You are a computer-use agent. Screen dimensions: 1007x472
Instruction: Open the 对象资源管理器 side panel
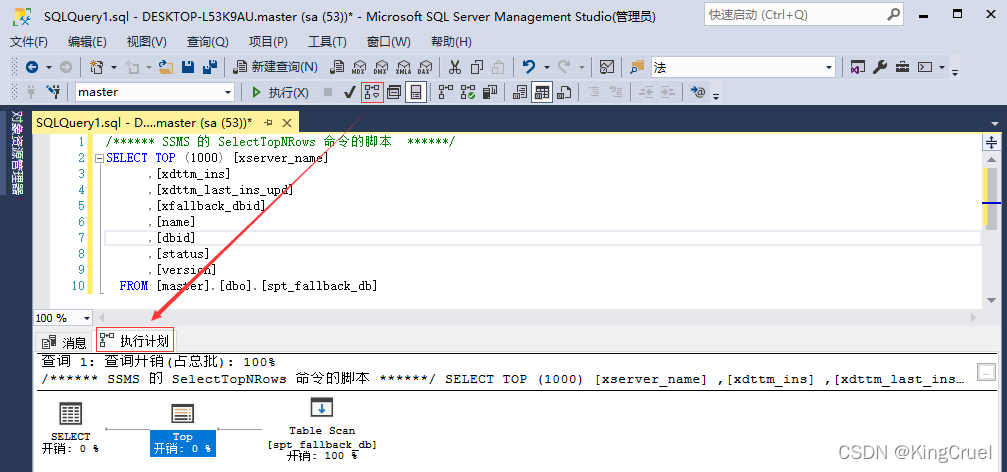(x=17, y=152)
